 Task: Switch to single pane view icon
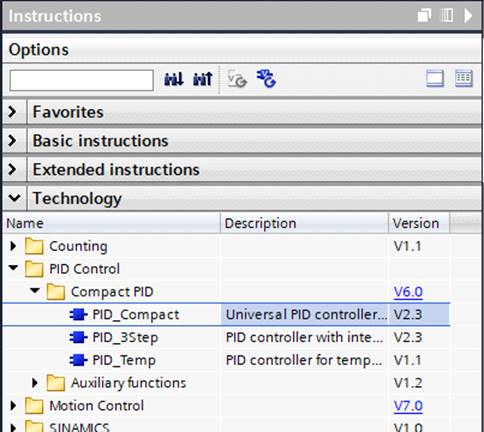(435, 79)
